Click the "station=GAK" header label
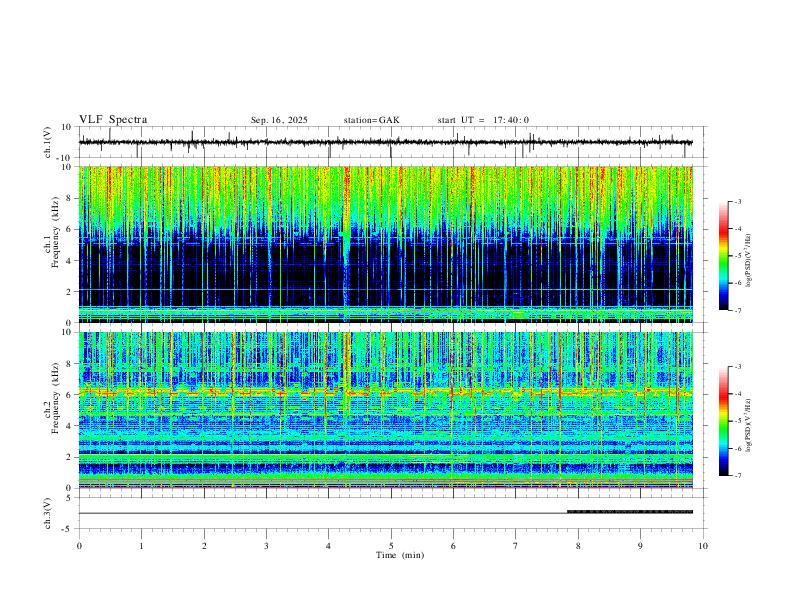The height and width of the screenshot is (612, 792). pos(371,120)
